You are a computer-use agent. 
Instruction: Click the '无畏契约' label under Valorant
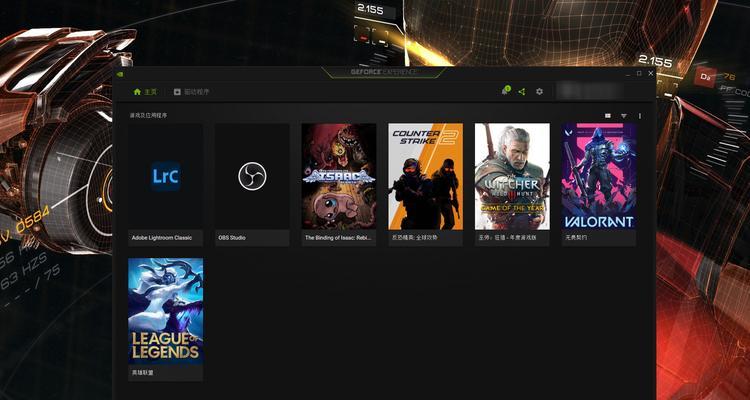coord(575,238)
